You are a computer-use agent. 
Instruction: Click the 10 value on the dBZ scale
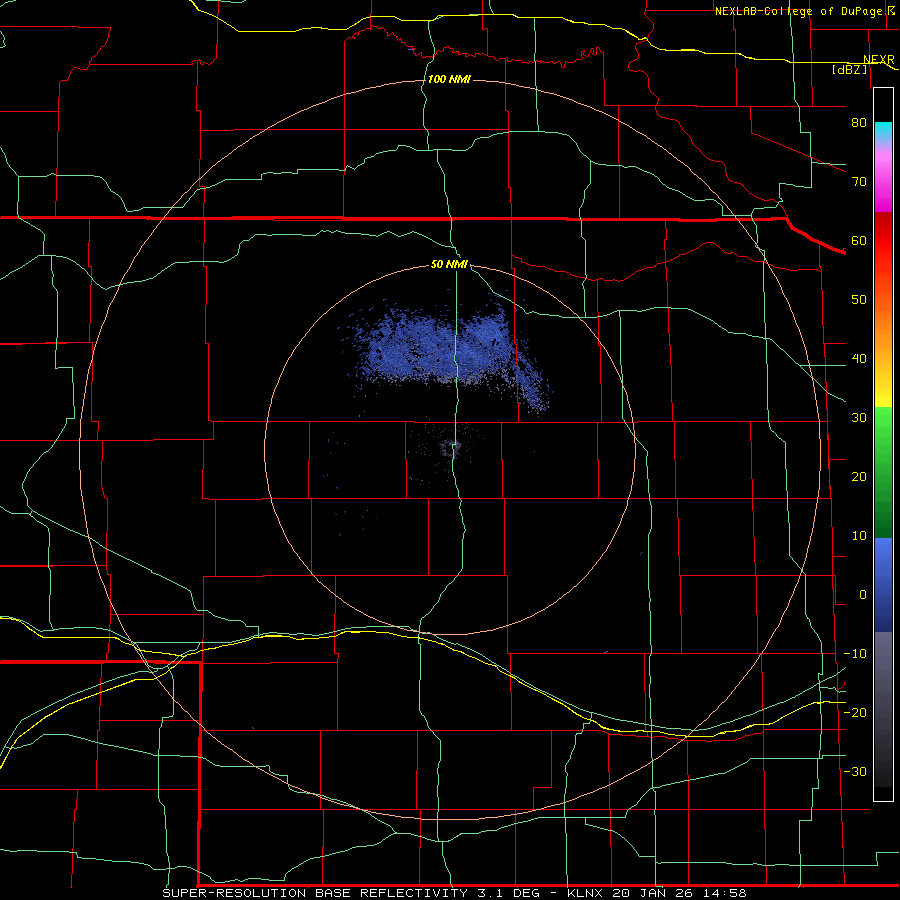pyautogui.click(x=859, y=536)
